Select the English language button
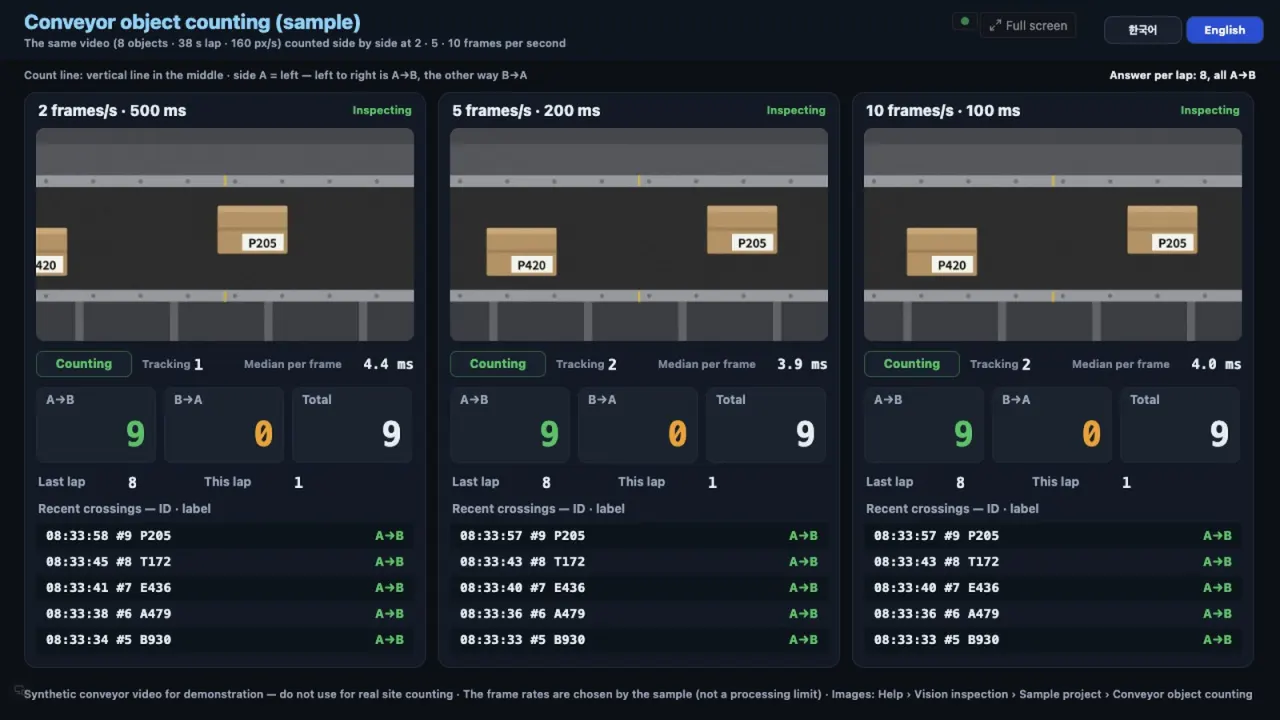 (1224, 30)
